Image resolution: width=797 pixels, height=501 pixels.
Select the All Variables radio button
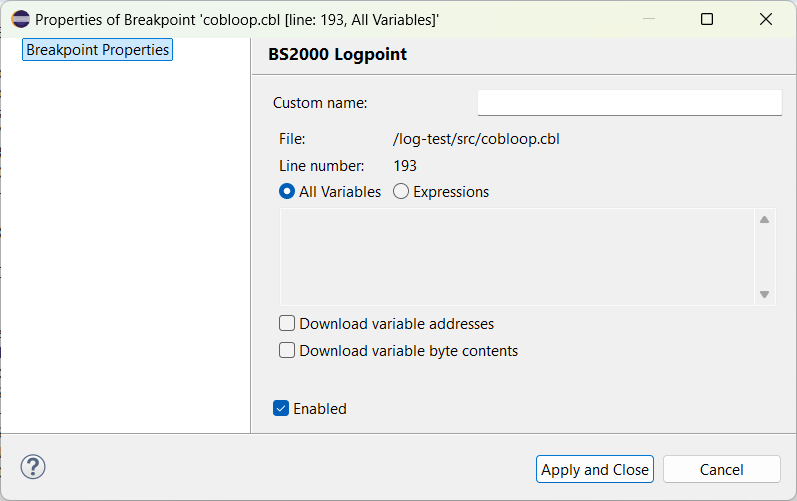(288, 192)
